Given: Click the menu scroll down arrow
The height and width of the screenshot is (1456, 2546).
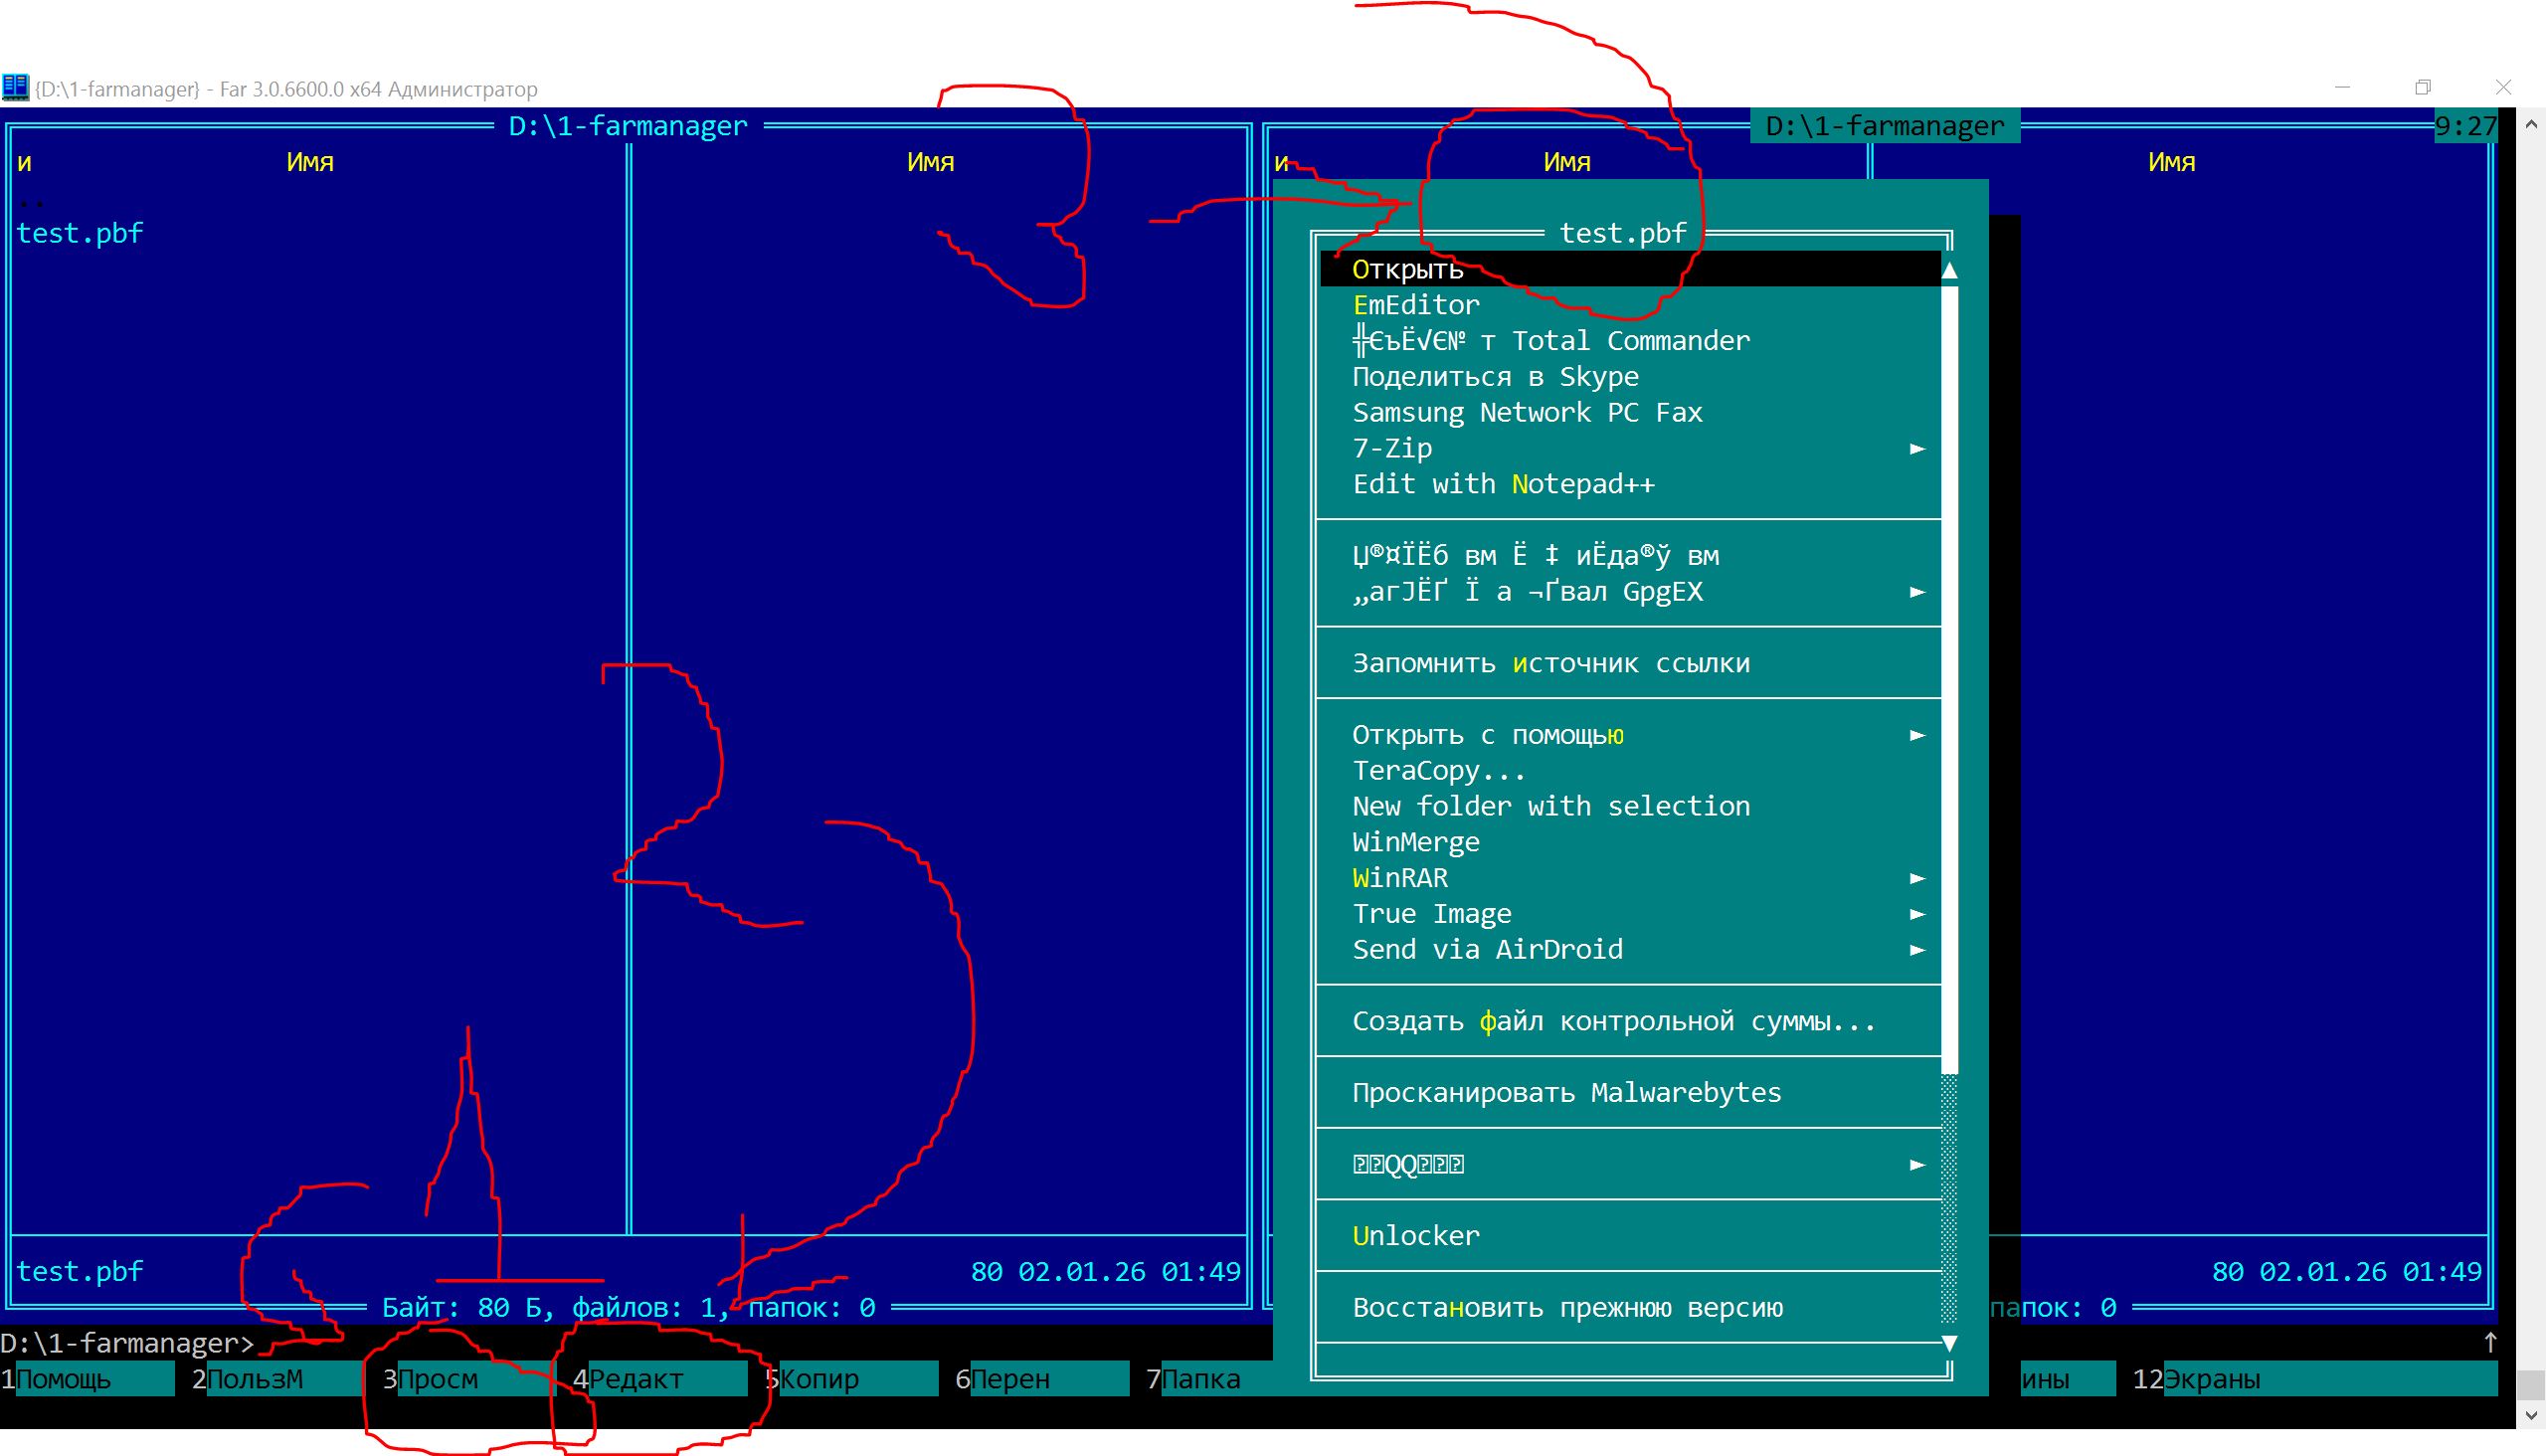Looking at the screenshot, I should [1949, 1342].
